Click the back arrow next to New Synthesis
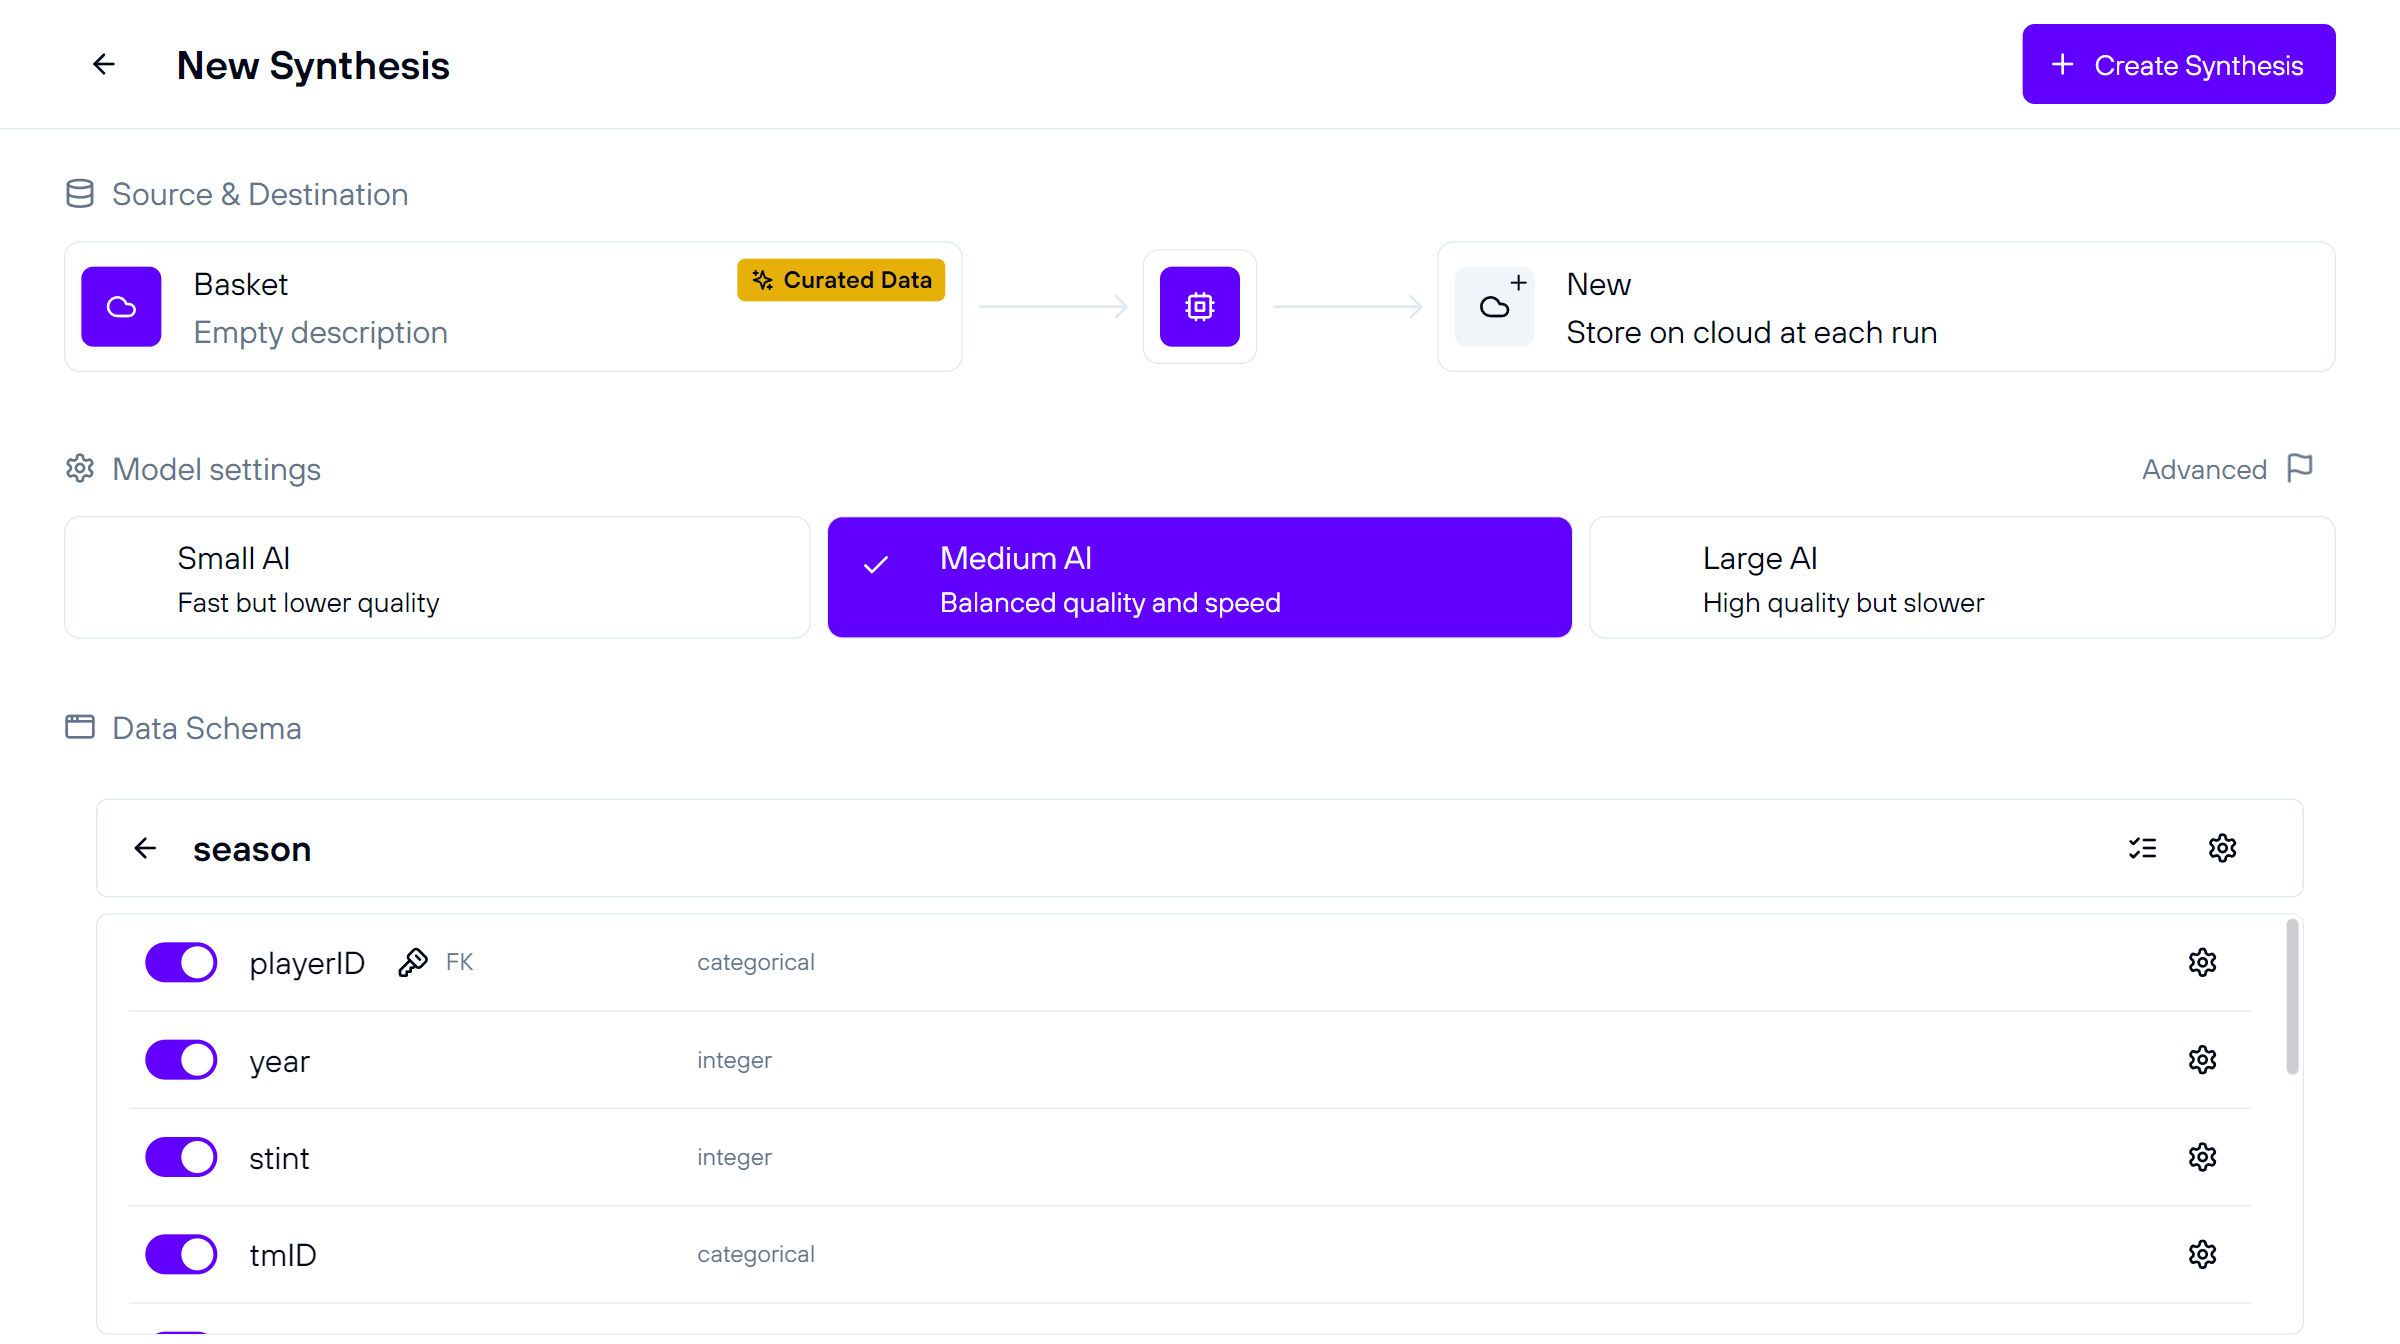The image size is (2400, 1344). 104,65
